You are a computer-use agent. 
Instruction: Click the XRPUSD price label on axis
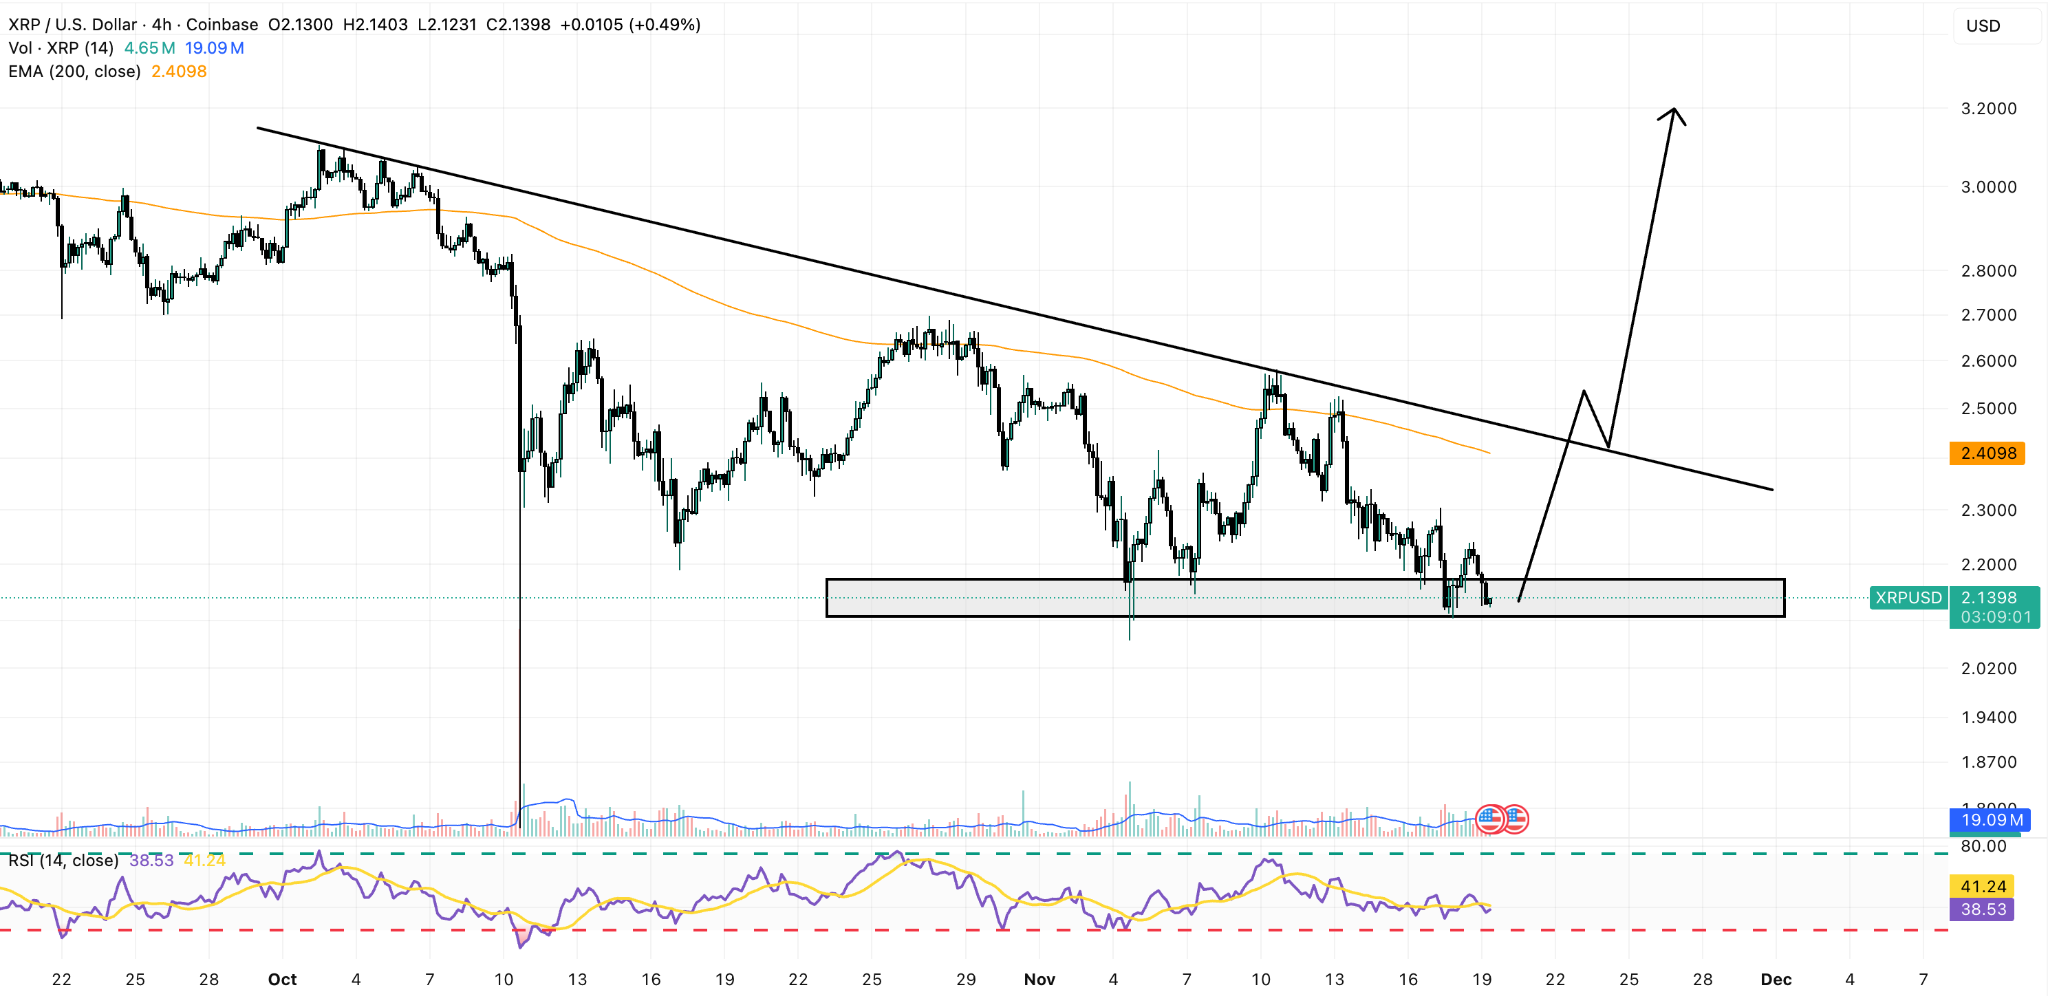click(1908, 598)
